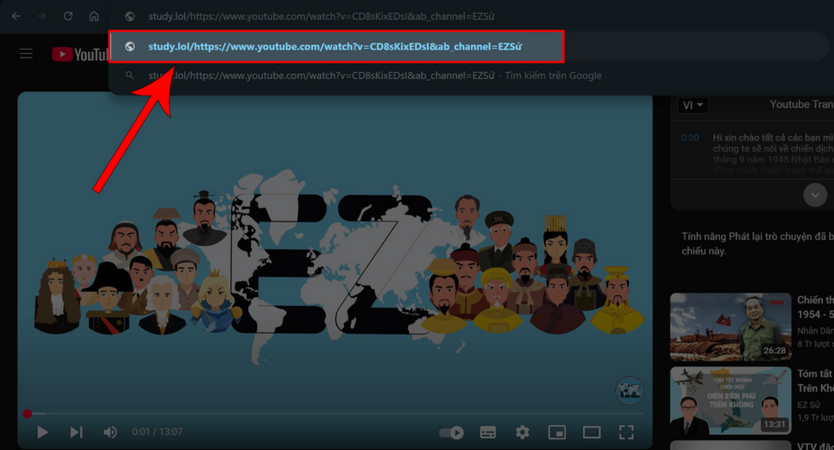Enter full screen mode
Image resolution: width=834 pixels, height=450 pixels.
pyautogui.click(x=626, y=432)
